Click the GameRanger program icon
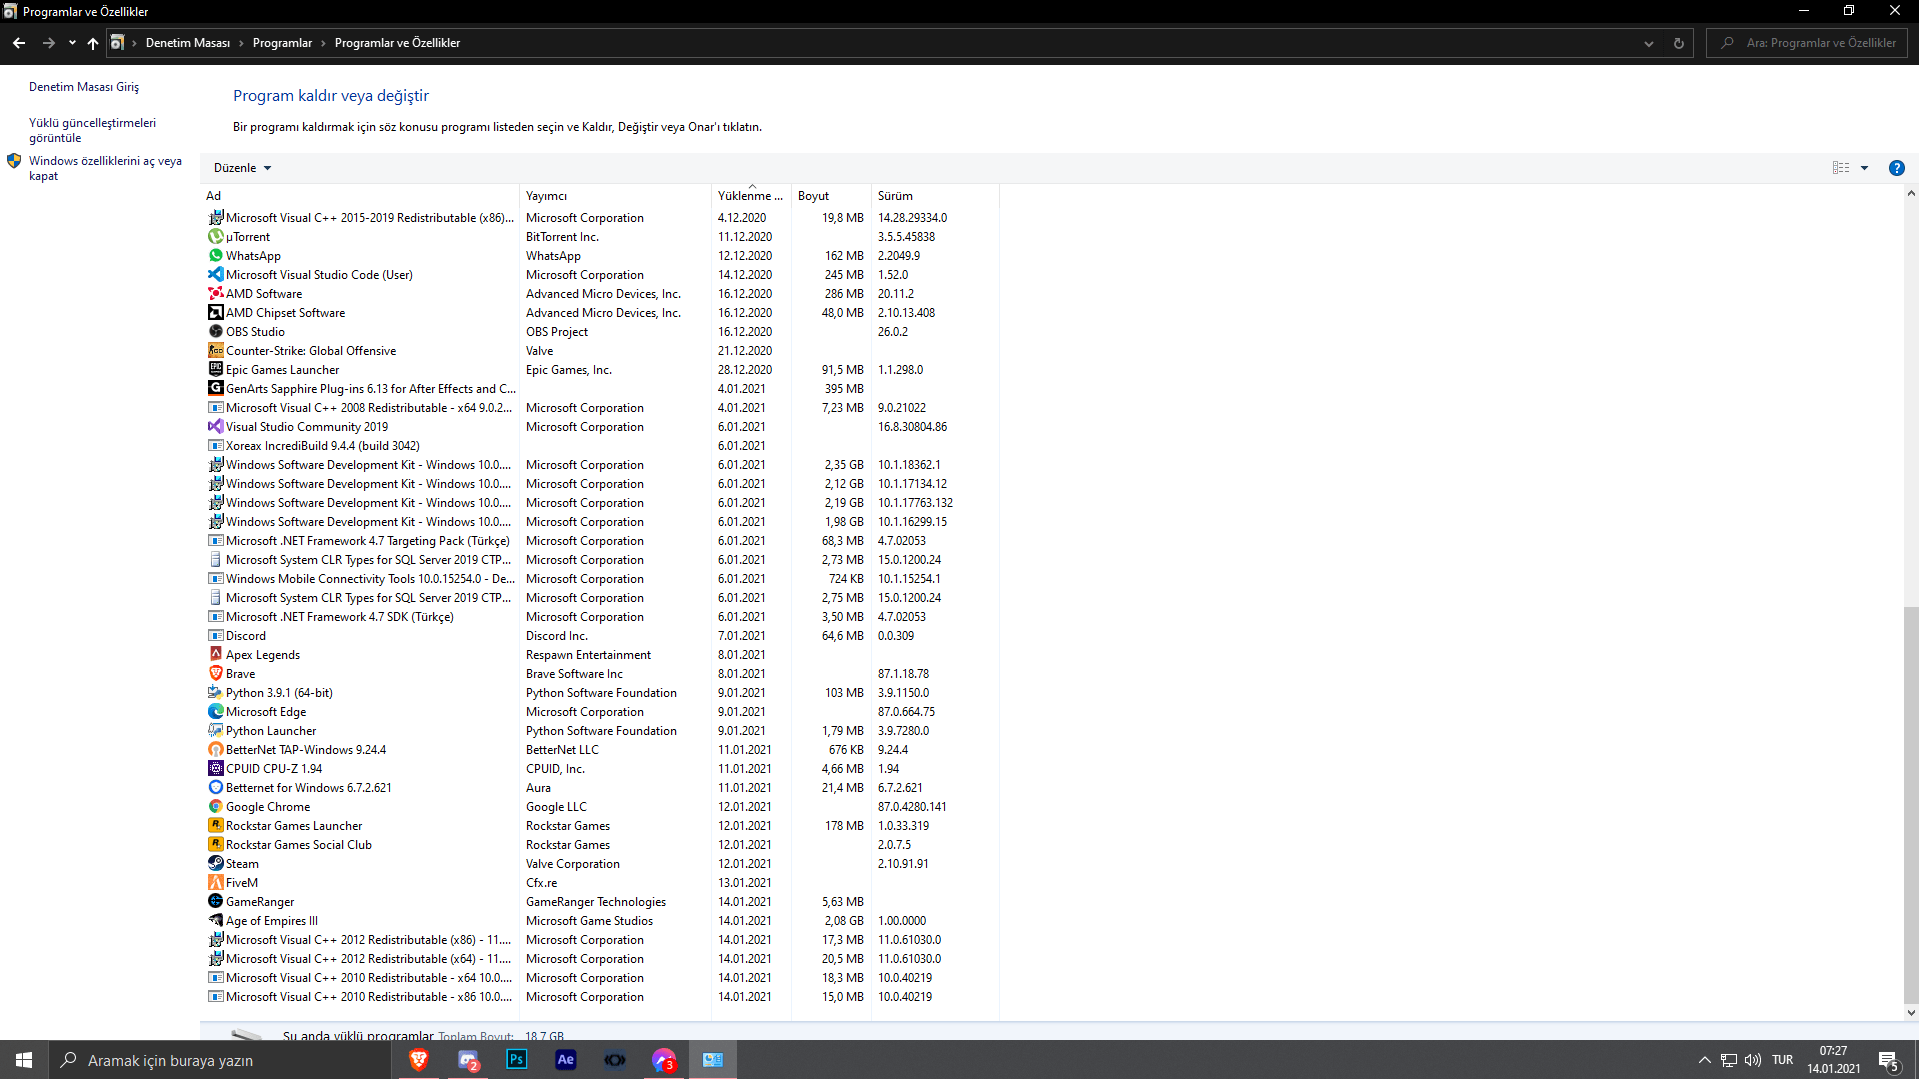The height and width of the screenshot is (1079, 1919). click(215, 902)
